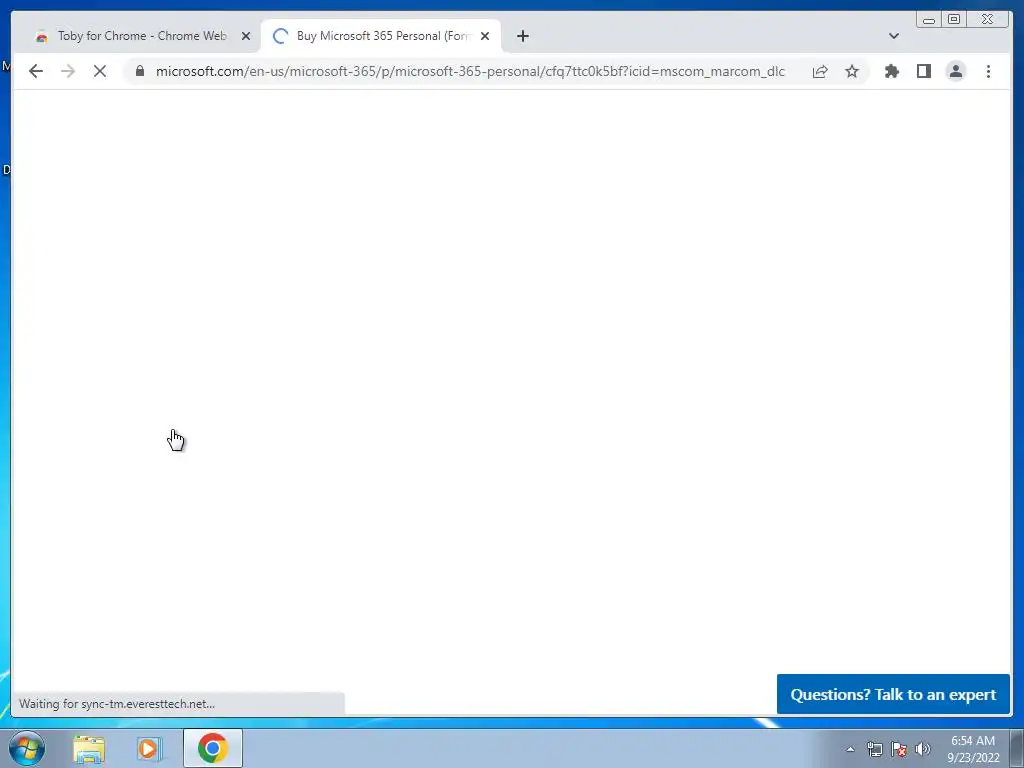1024x768 pixels.
Task: Close the Buy Microsoft 365 Personal tab
Action: click(485, 36)
